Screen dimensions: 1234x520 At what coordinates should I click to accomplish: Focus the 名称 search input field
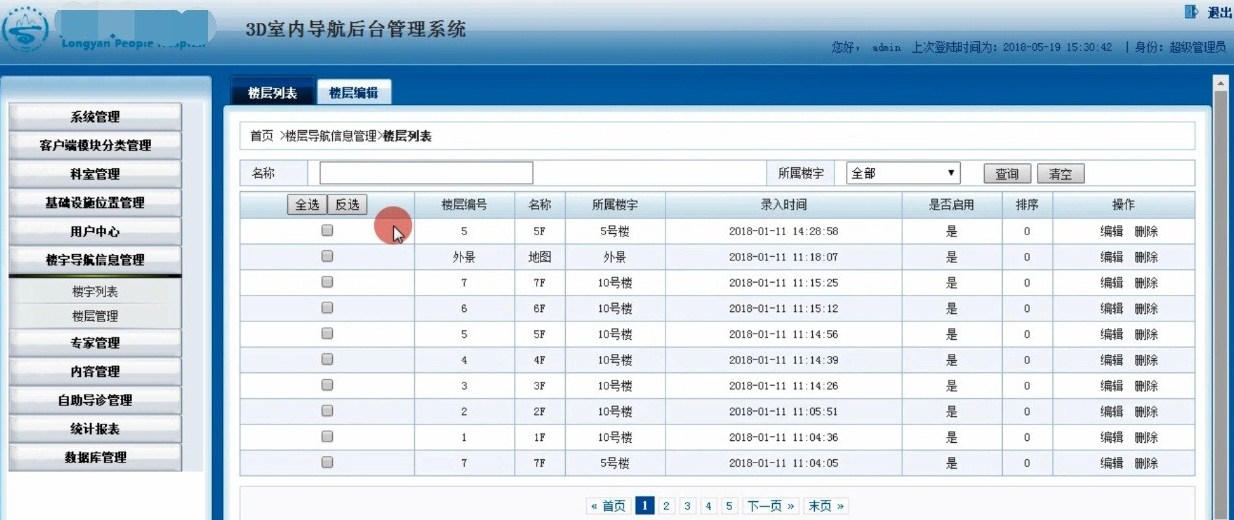point(426,173)
